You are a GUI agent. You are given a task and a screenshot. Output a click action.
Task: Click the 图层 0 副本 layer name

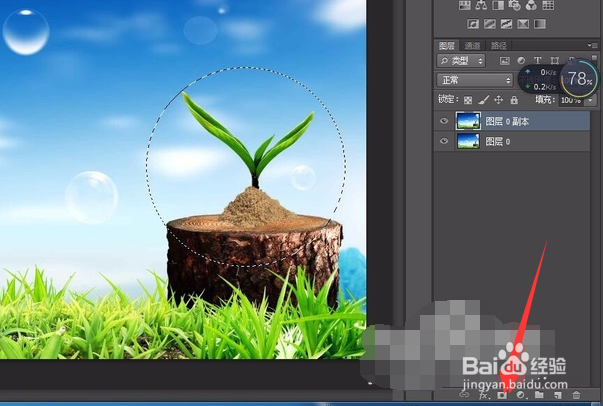(x=507, y=121)
